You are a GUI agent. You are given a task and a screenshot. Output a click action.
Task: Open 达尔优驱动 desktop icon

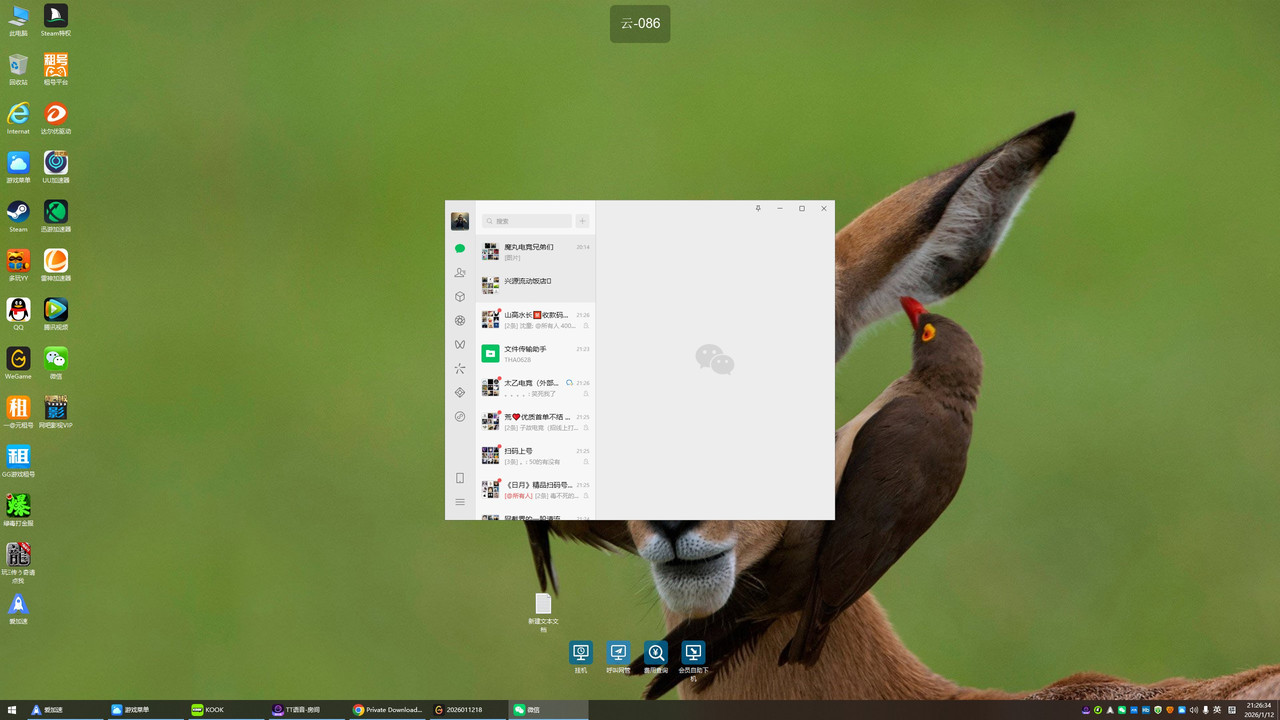(56, 118)
